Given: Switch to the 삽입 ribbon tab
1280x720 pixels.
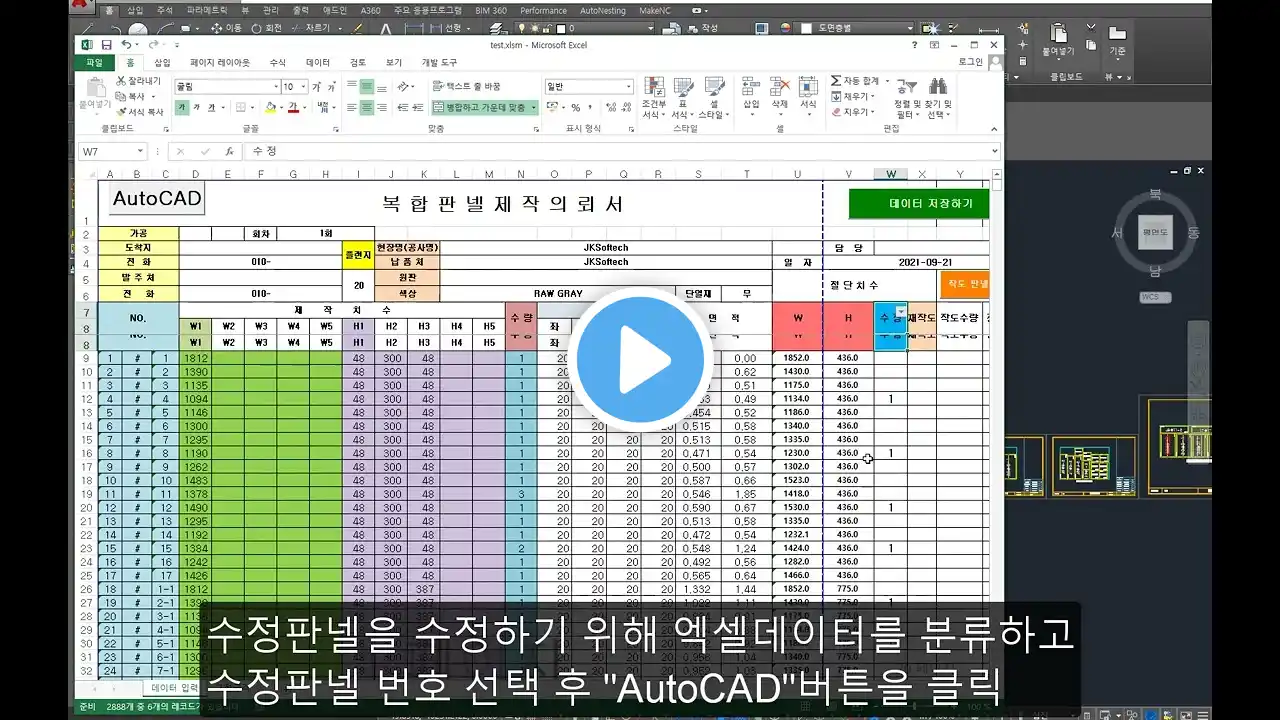Looking at the screenshot, I should 162,62.
